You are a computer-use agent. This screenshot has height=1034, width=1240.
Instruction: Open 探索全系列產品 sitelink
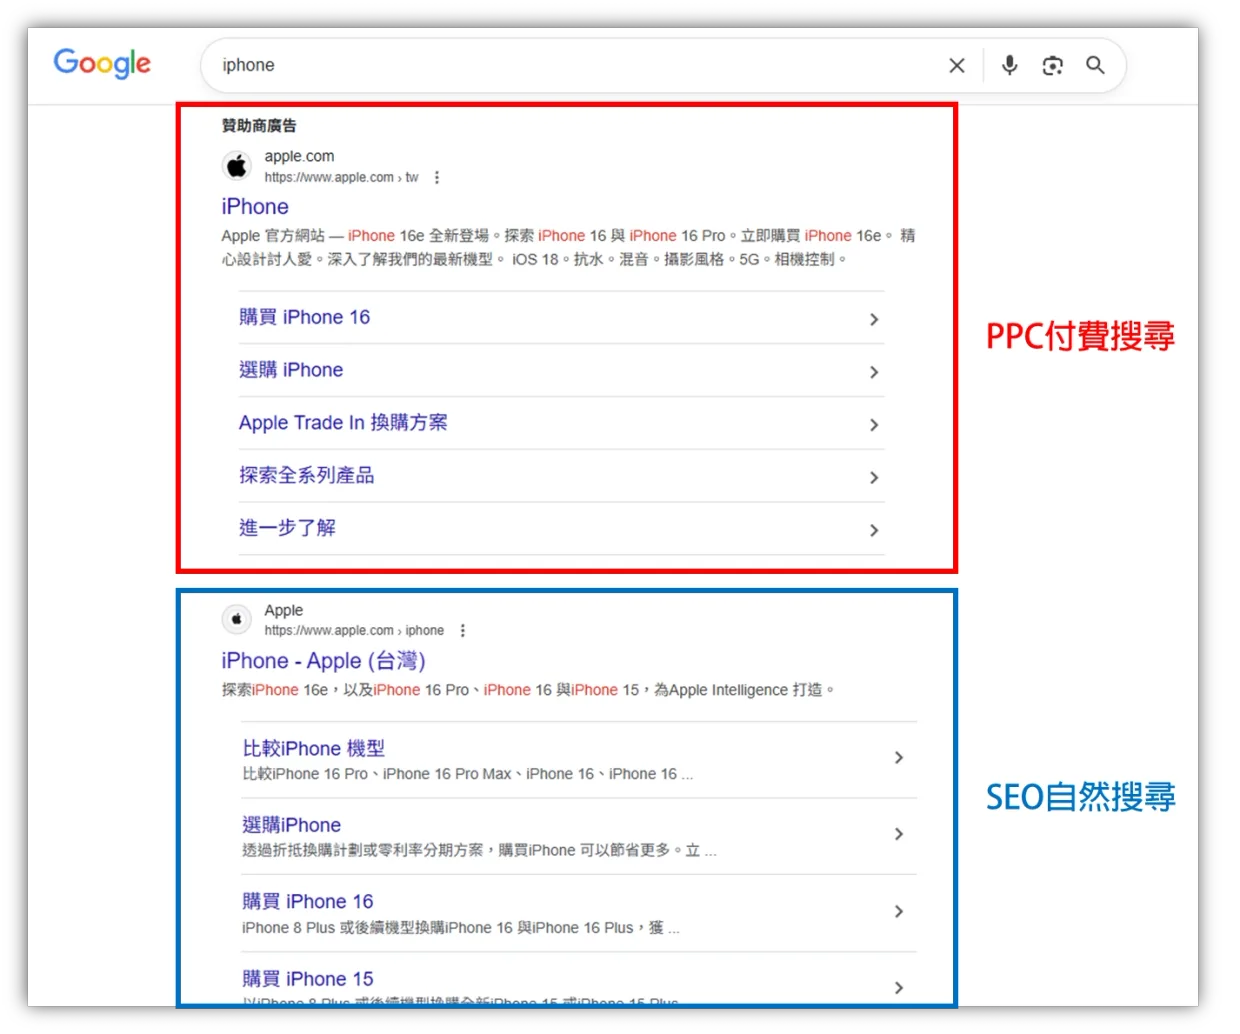click(307, 476)
